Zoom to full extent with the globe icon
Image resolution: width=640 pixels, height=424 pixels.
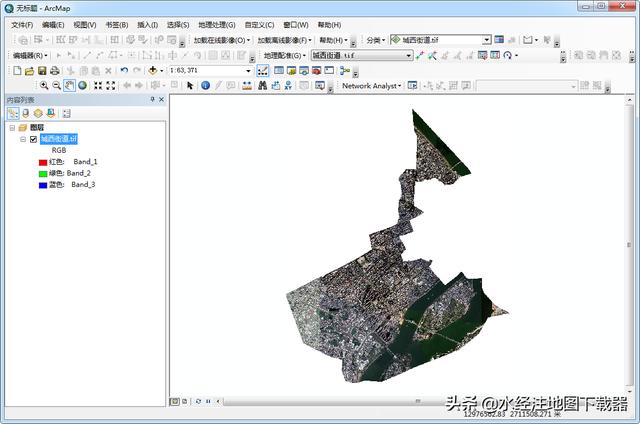click(82, 85)
